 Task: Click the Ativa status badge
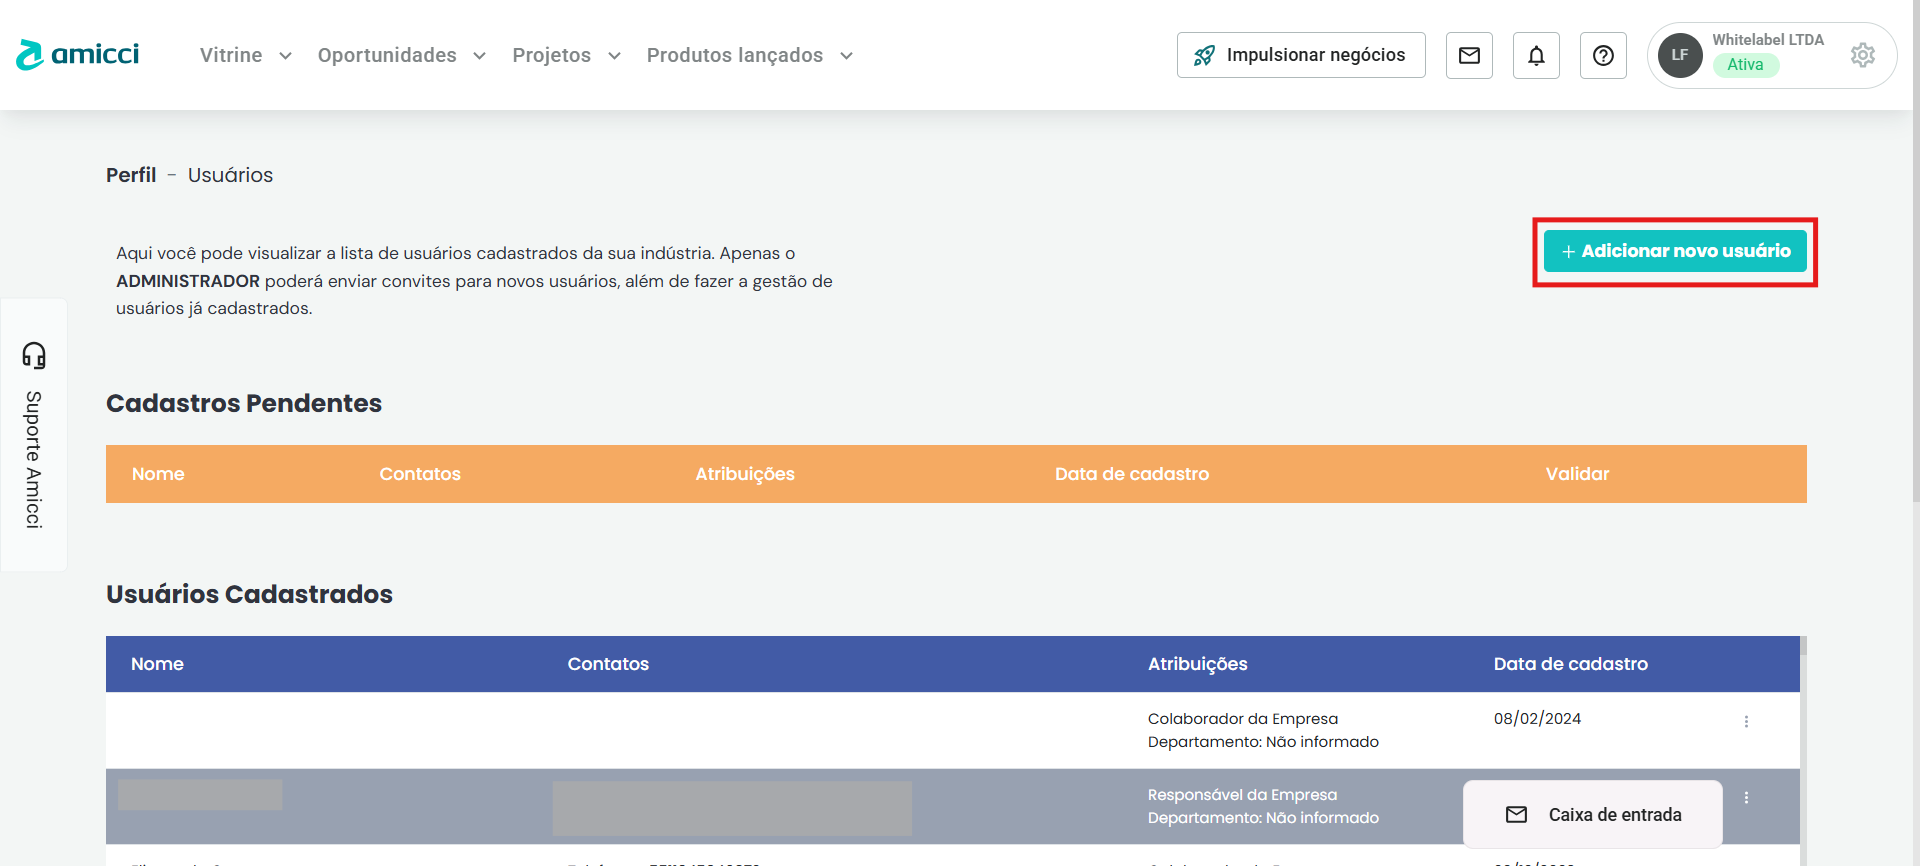tap(1745, 65)
